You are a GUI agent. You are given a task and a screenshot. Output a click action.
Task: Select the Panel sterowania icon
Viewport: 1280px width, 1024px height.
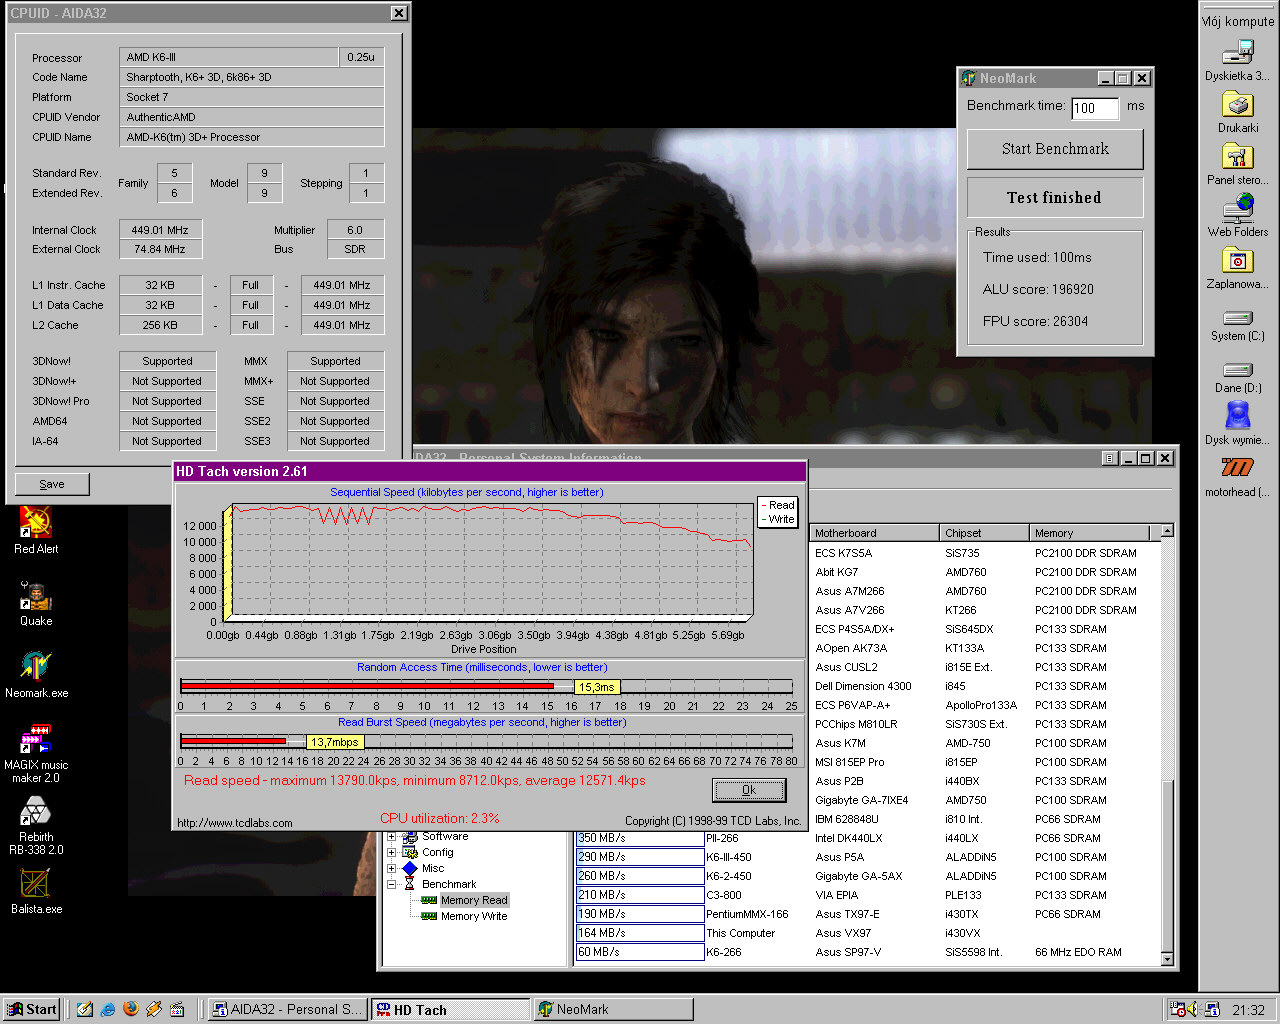point(1238,163)
